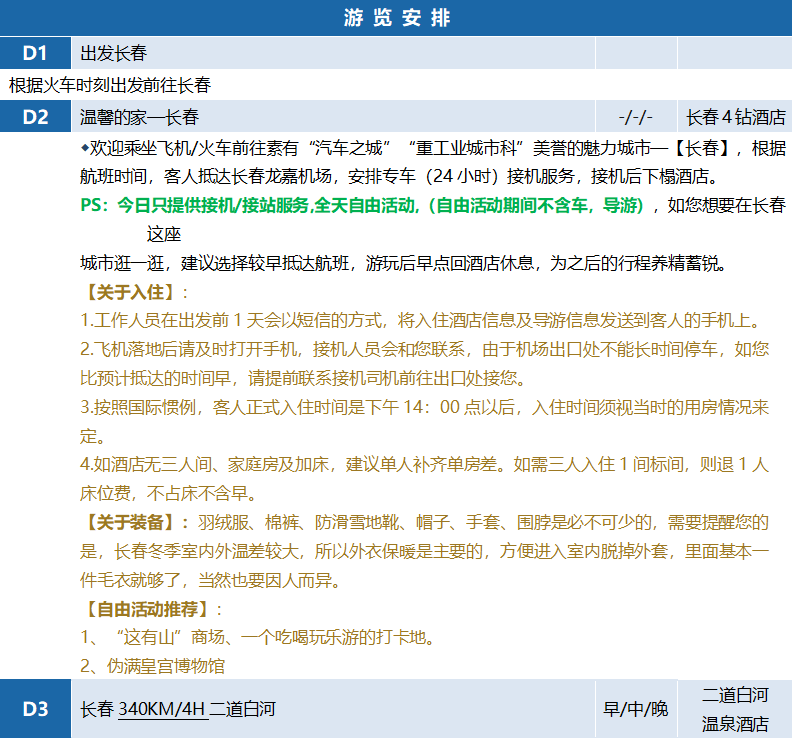Image resolution: width=792 pixels, height=738 pixels.
Task: Click the 早/中/晚 meal cell in D3
Action: pos(635,710)
